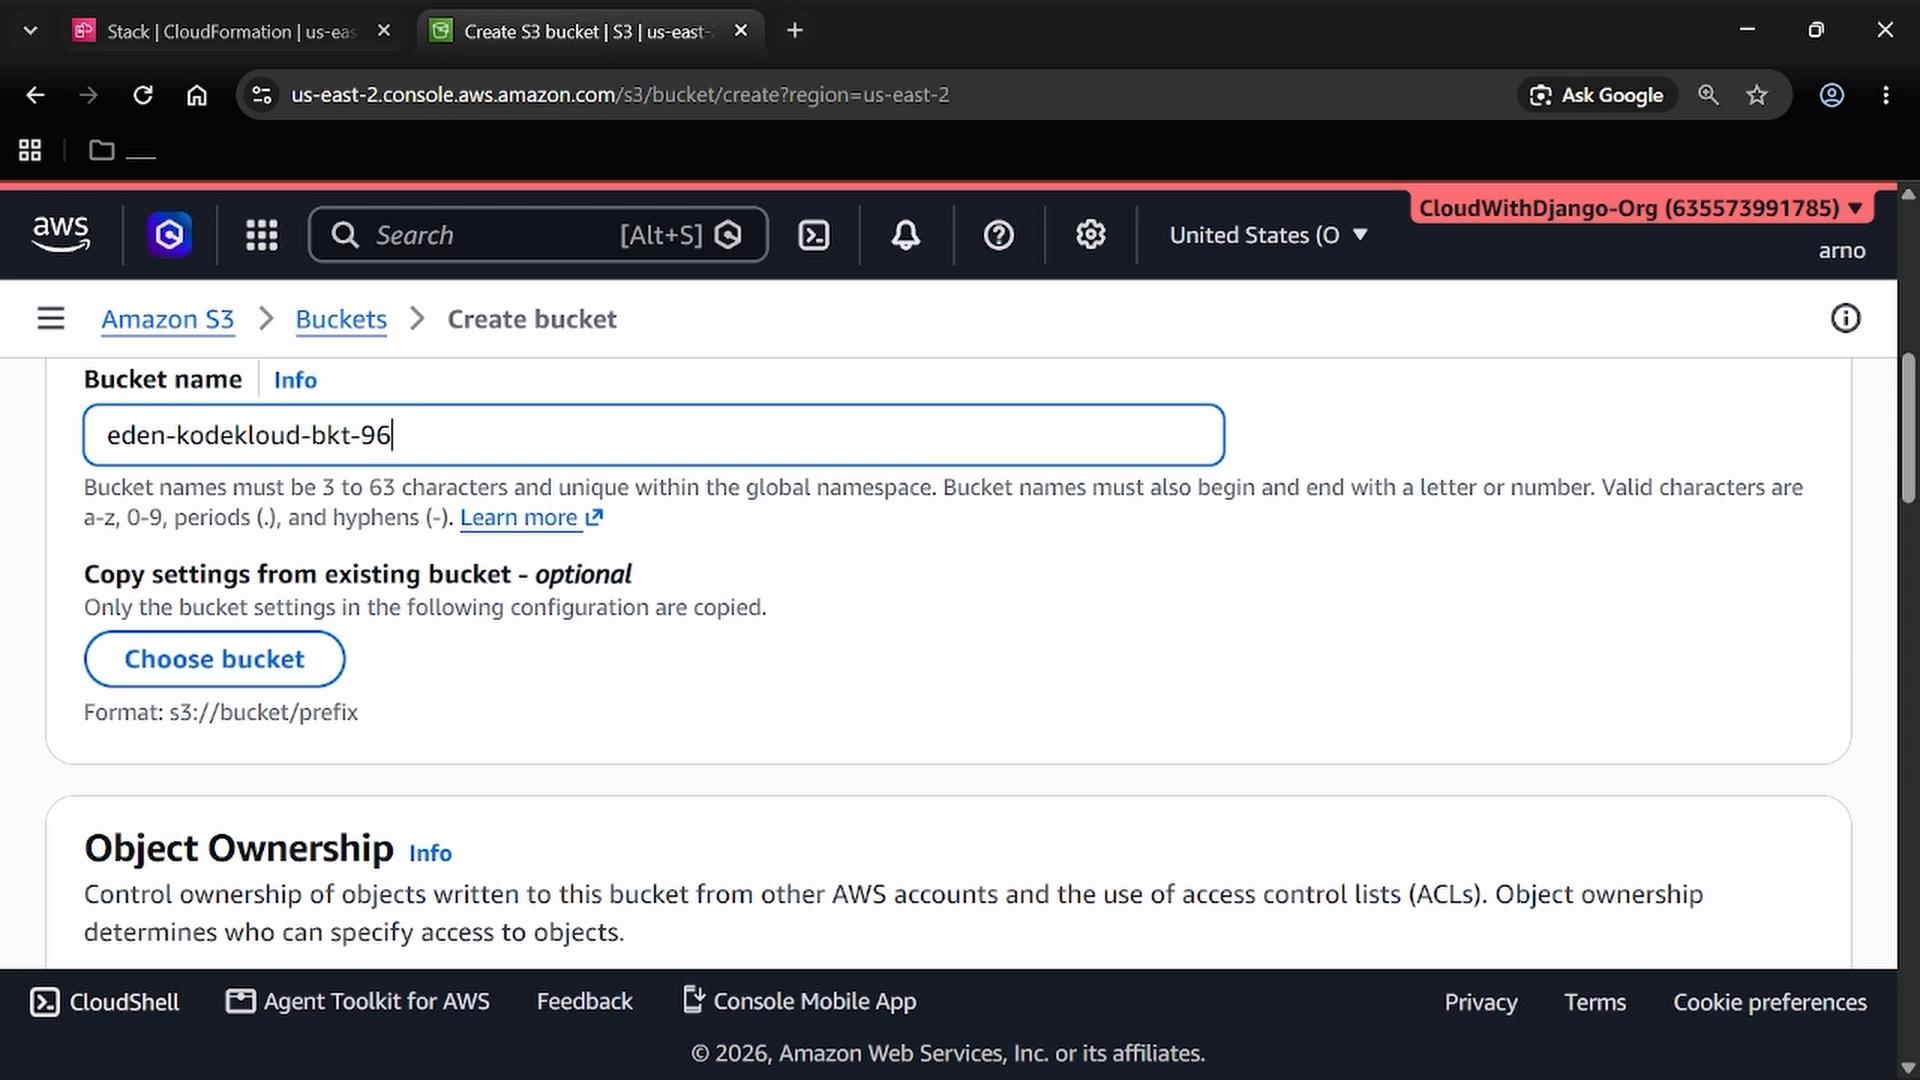Open the notifications bell
The width and height of the screenshot is (1920, 1080).
pyautogui.click(x=906, y=235)
